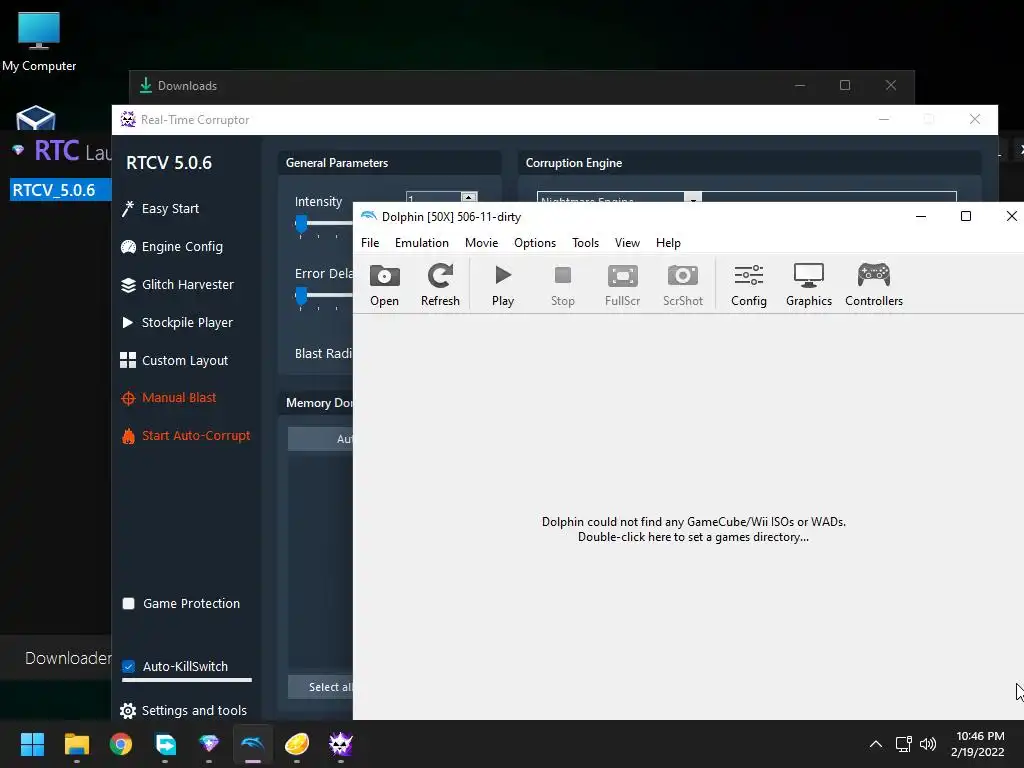1024x768 pixels.
Task: Click the Real-Time Corruptor taskbar icon
Action: [x=340, y=744]
